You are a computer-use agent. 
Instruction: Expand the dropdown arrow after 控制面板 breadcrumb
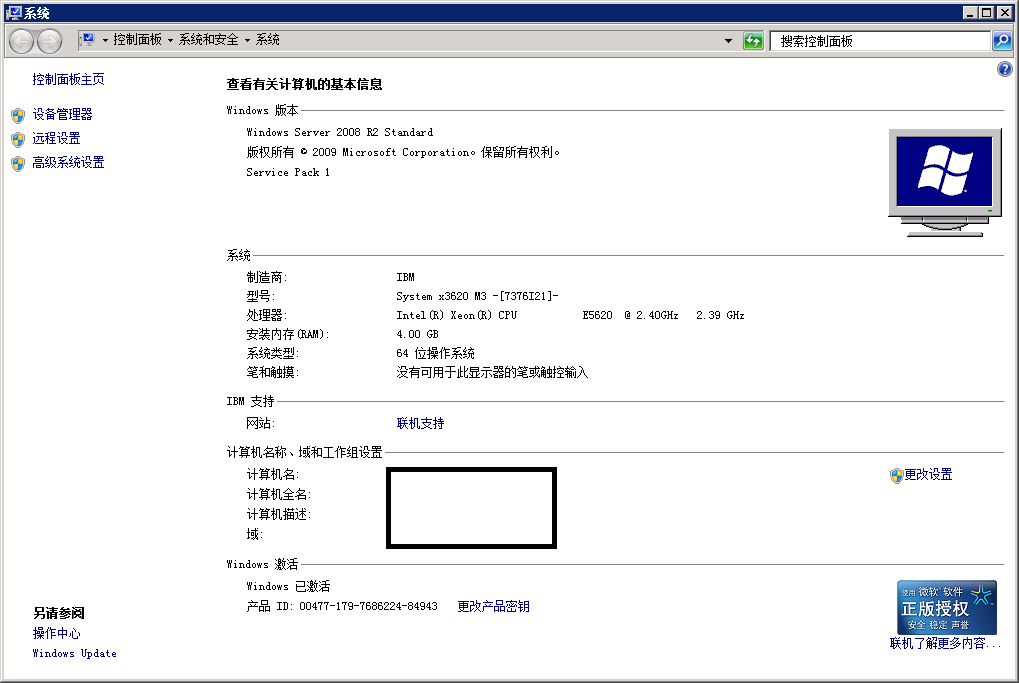tap(170, 41)
